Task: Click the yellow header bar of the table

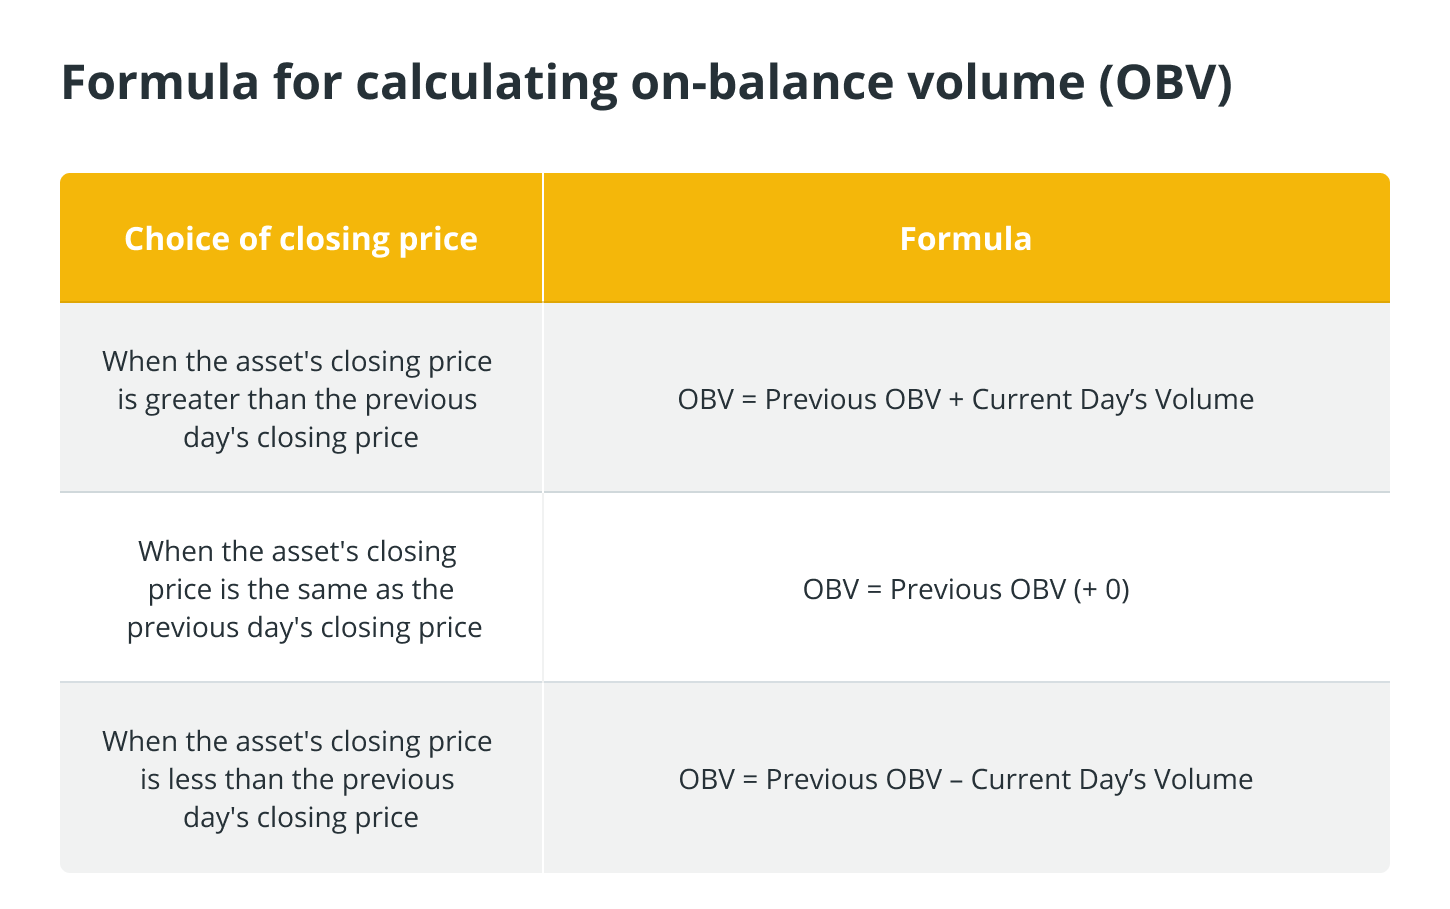Action: coord(725,238)
